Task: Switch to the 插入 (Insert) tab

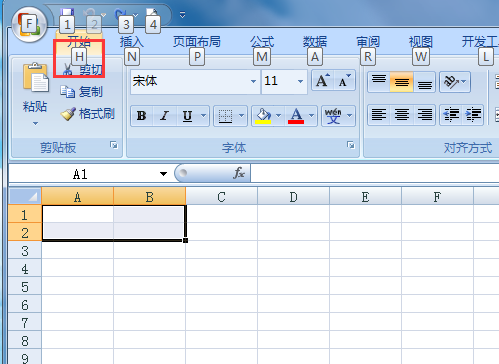Action: click(x=132, y=42)
